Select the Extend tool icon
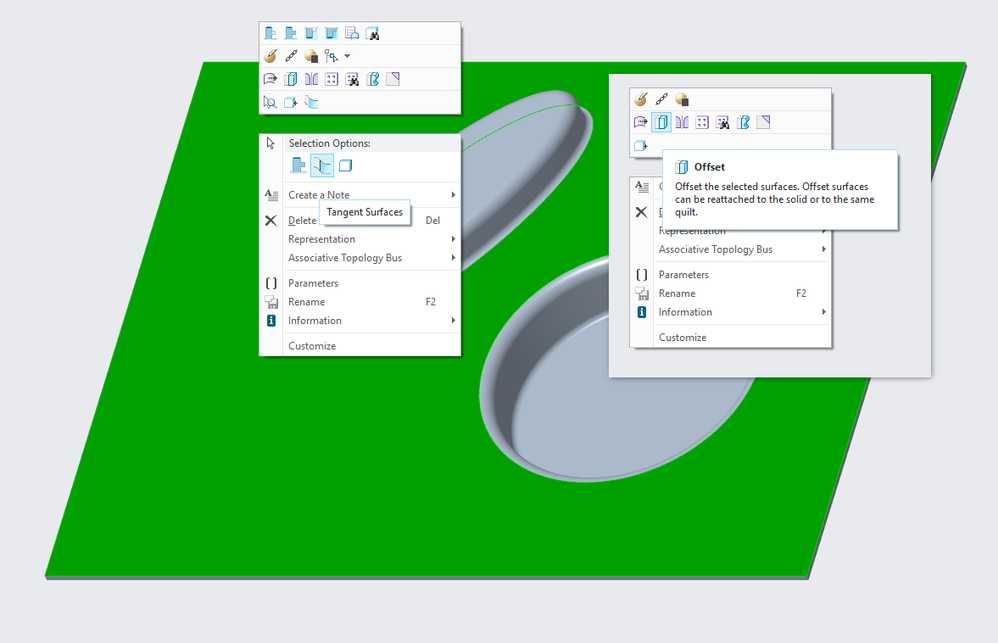 269,78
